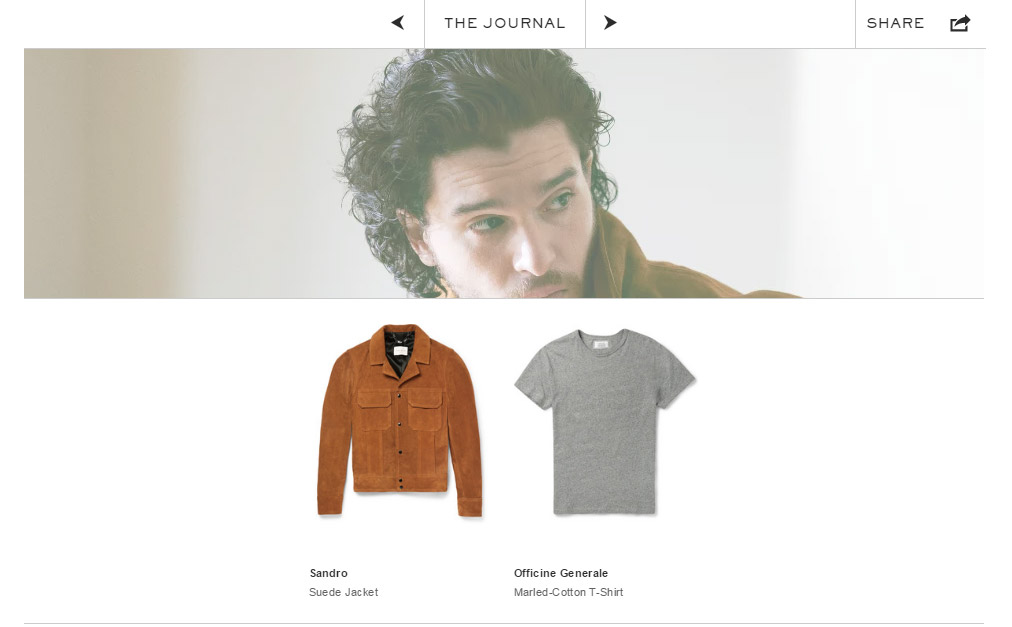Viewport: 1012px width, 627px height.
Task: Open the Marled-Cotton T-Shirt product link
Action: point(569,592)
